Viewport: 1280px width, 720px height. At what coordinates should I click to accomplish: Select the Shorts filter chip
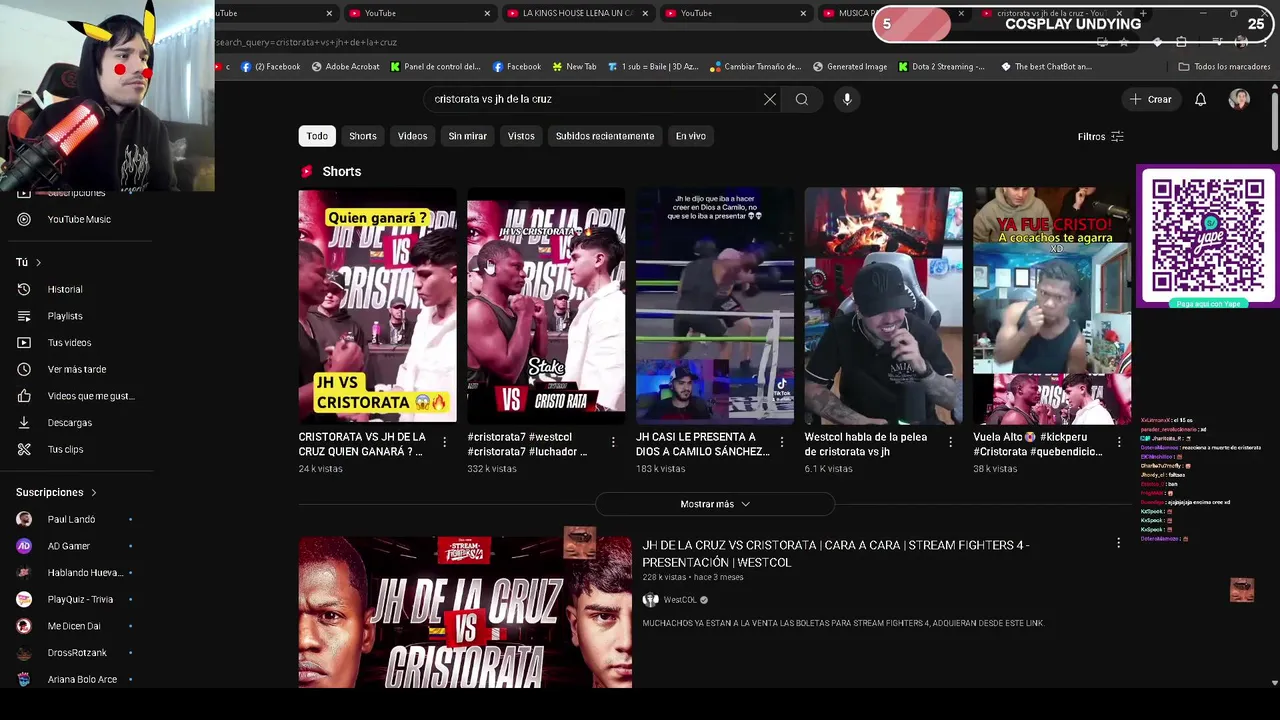363,136
